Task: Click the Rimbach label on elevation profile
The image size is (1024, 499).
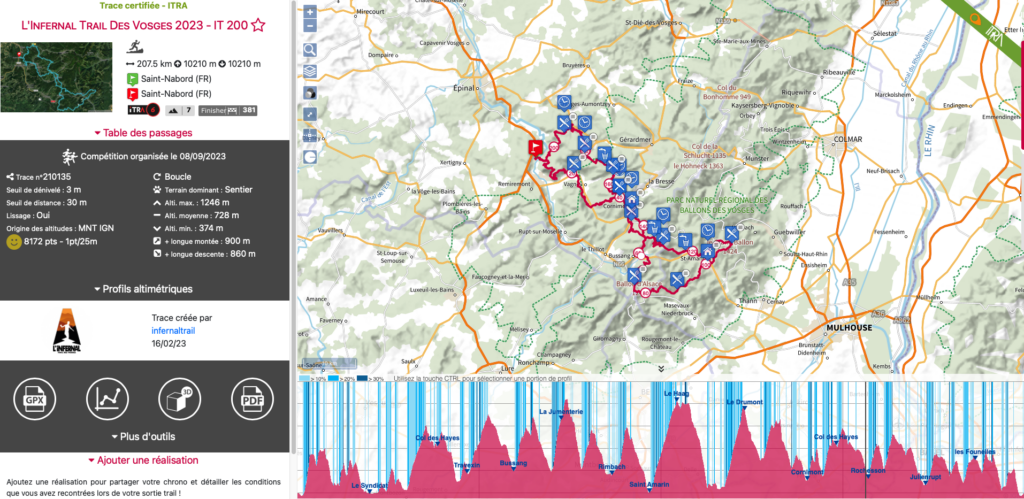Action: pos(612,467)
